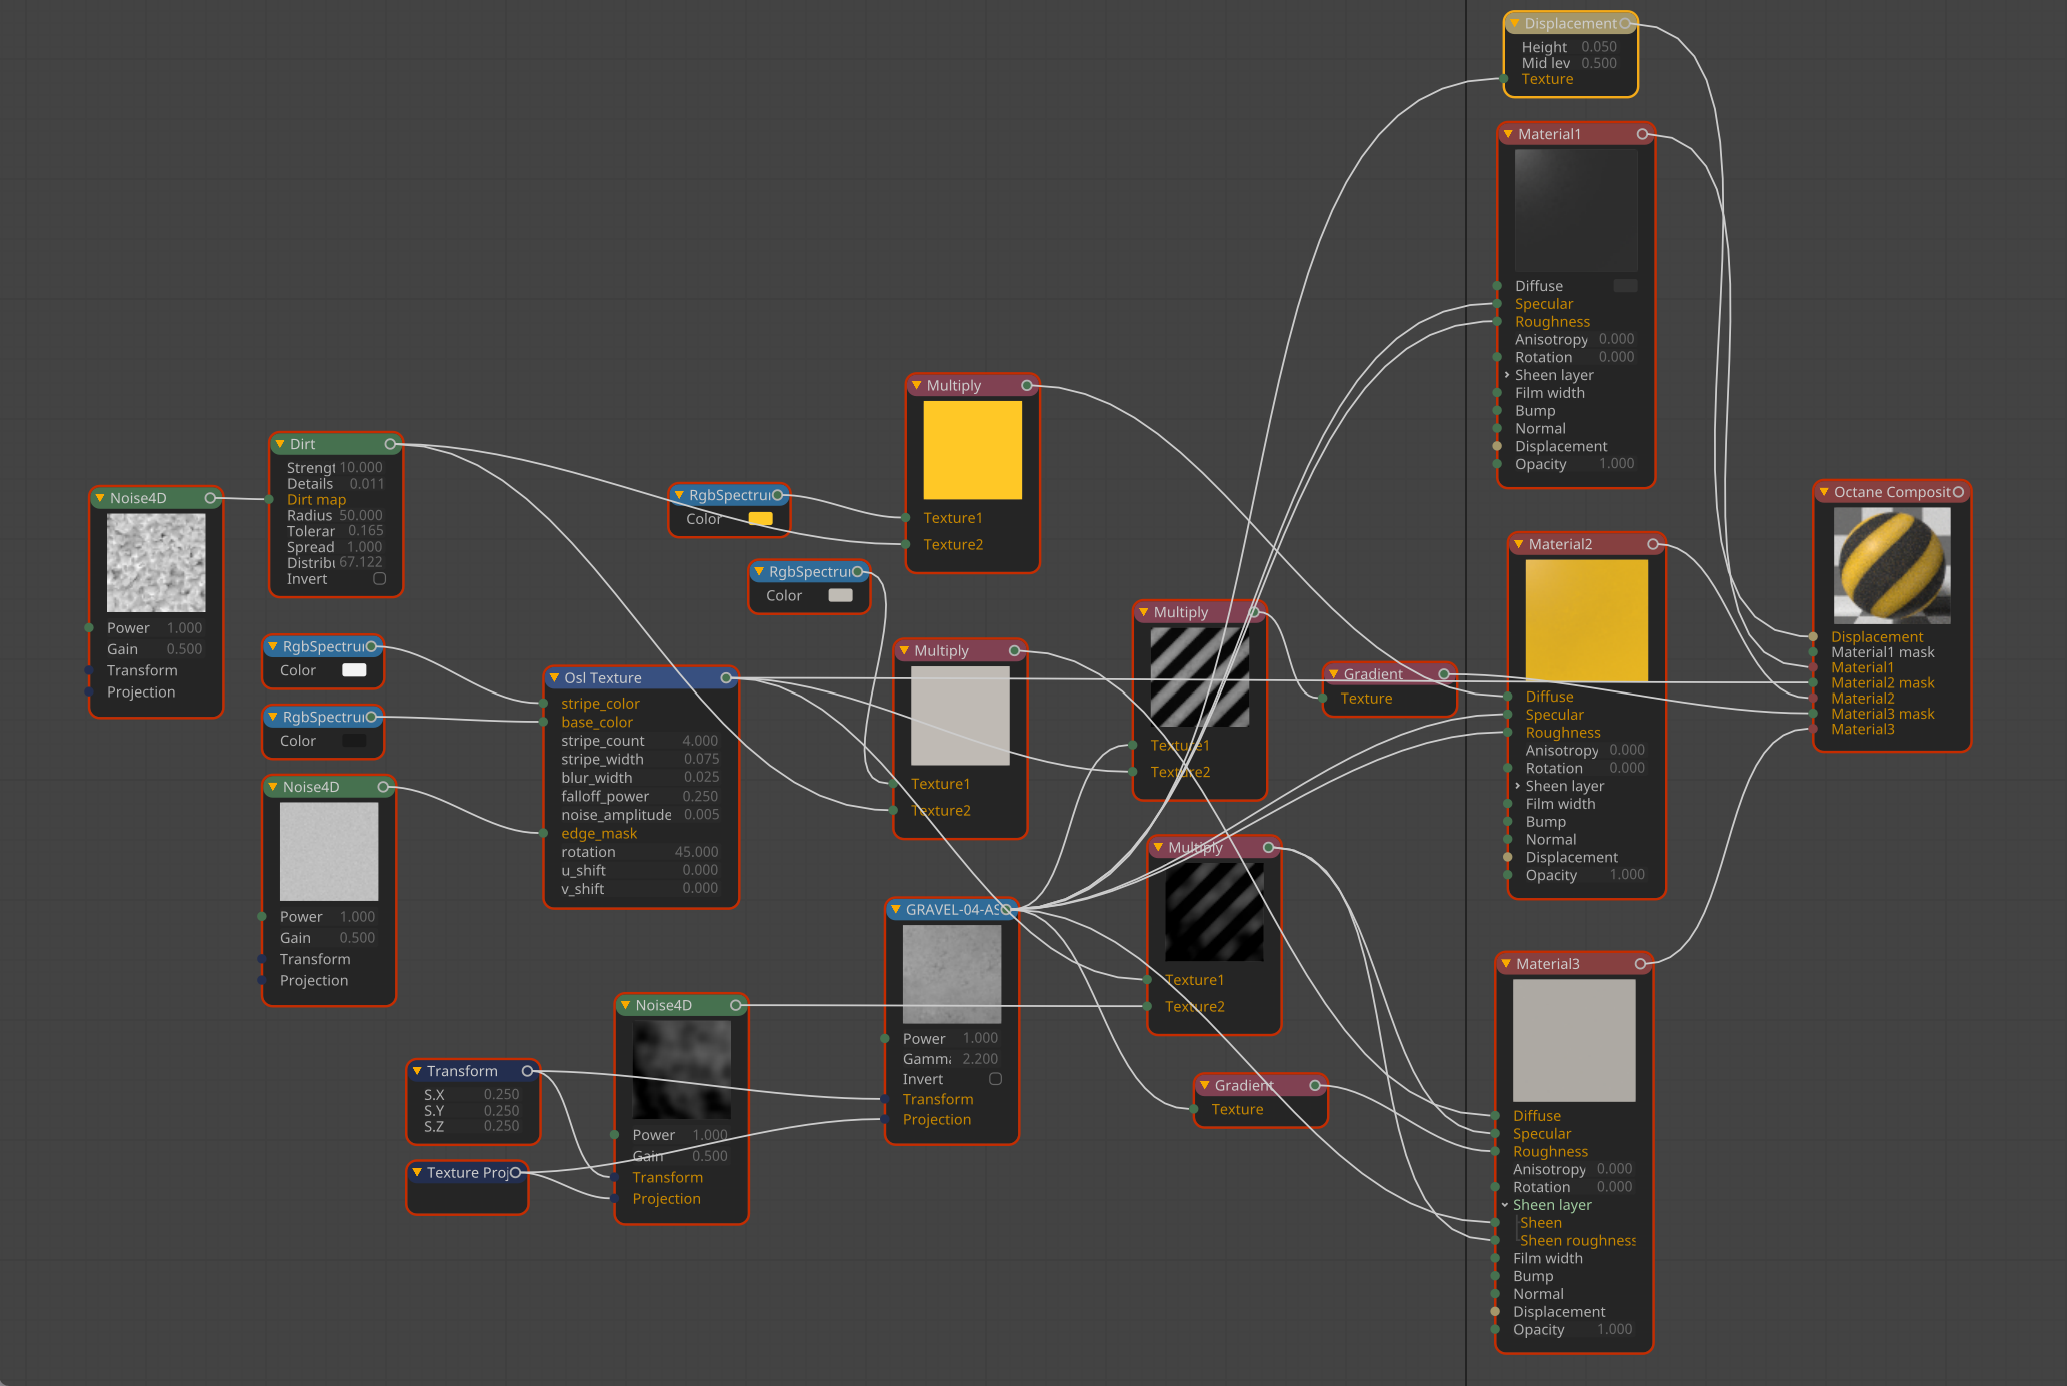The image size is (2067, 1386).
Task: Enable Invert checkbox in GRAVEL node
Action: click(x=995, y=1079)
